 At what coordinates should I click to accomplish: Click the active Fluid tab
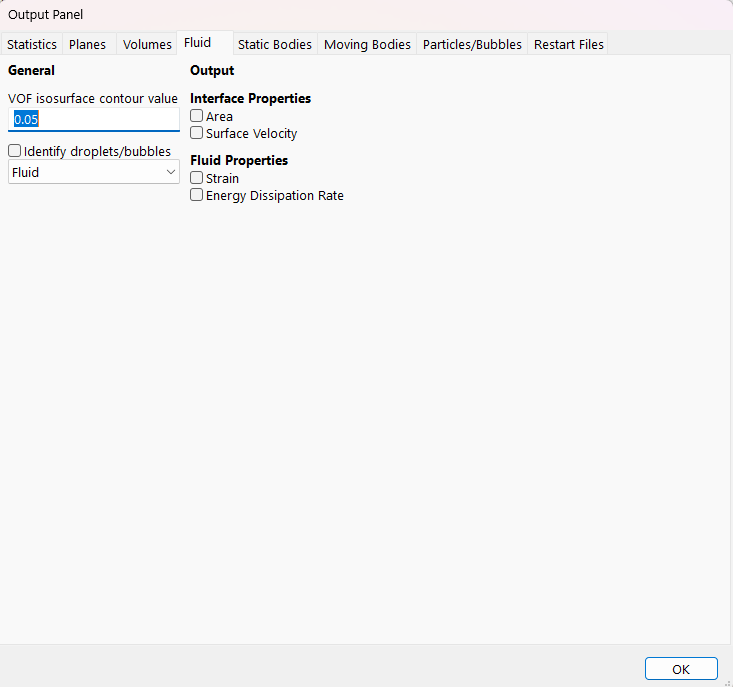pyautogui.click(x=197, y=43)
